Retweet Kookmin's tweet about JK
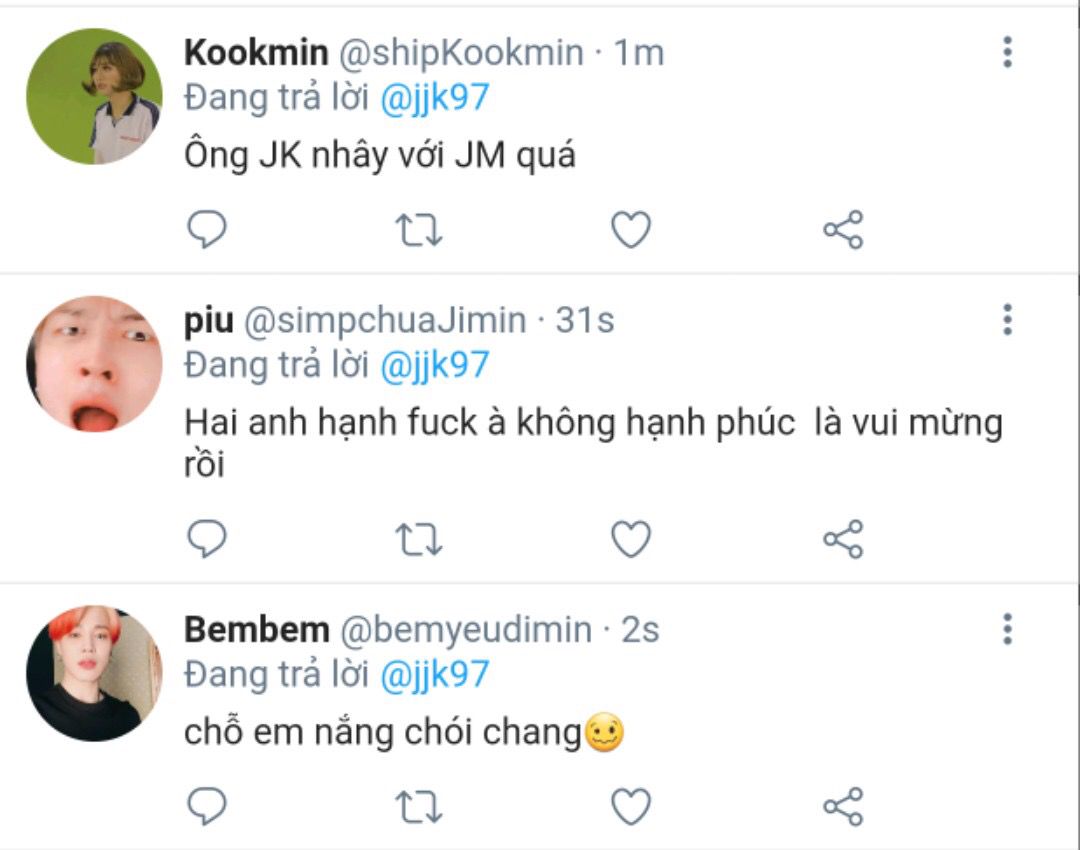Screen dimensions: 1080x850 [420, 230]
